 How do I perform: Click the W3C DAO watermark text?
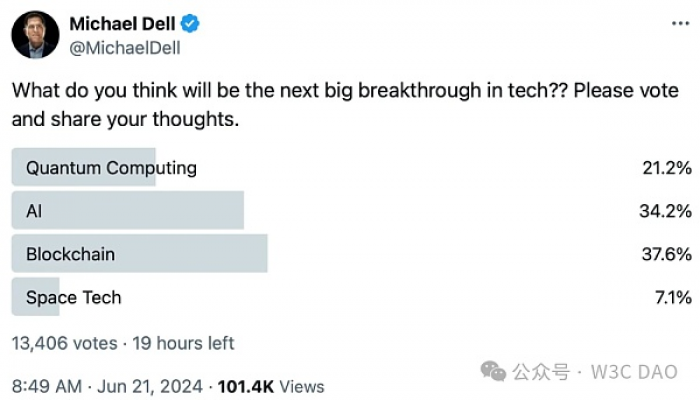pos(634,371)
